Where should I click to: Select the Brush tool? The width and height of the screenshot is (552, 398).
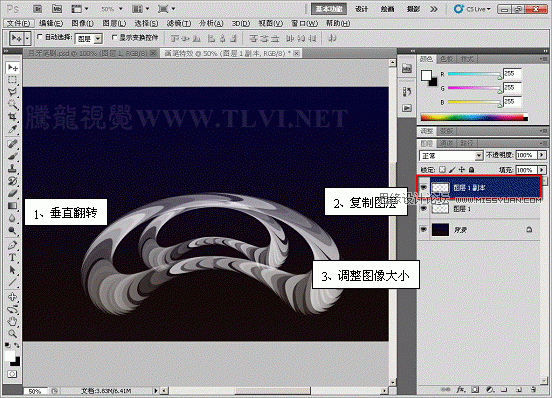[12, 156]
